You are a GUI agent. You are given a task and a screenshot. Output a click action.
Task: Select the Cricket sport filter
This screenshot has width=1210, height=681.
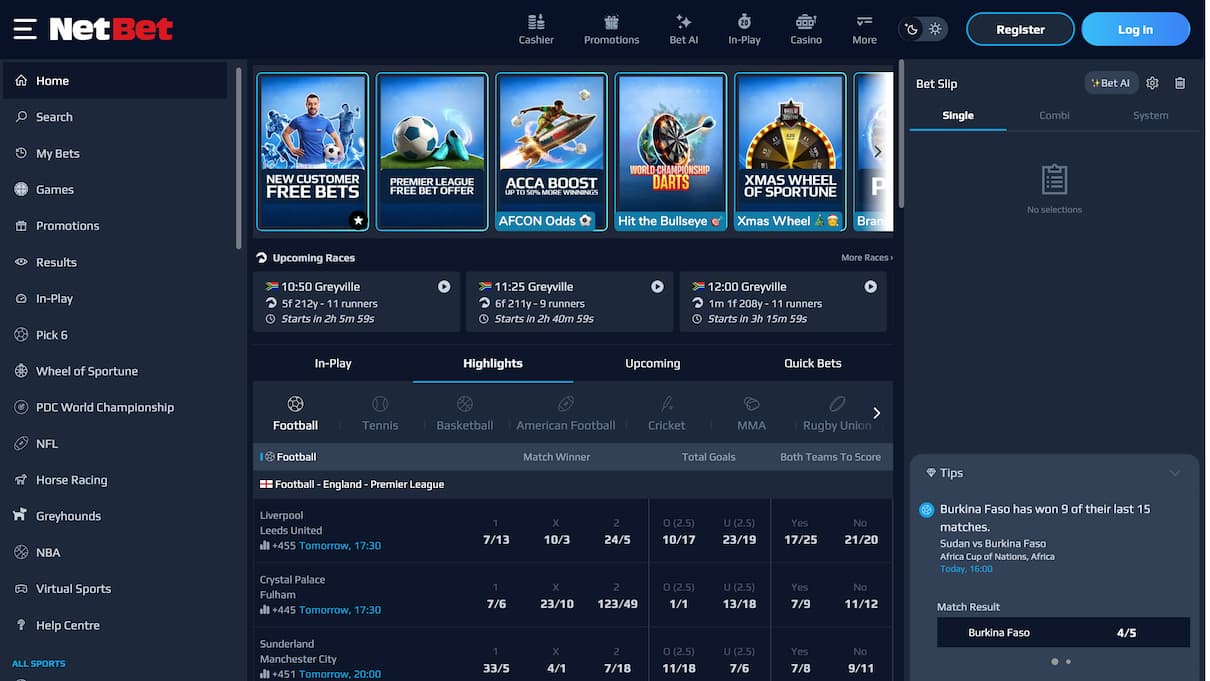[666, 412]
